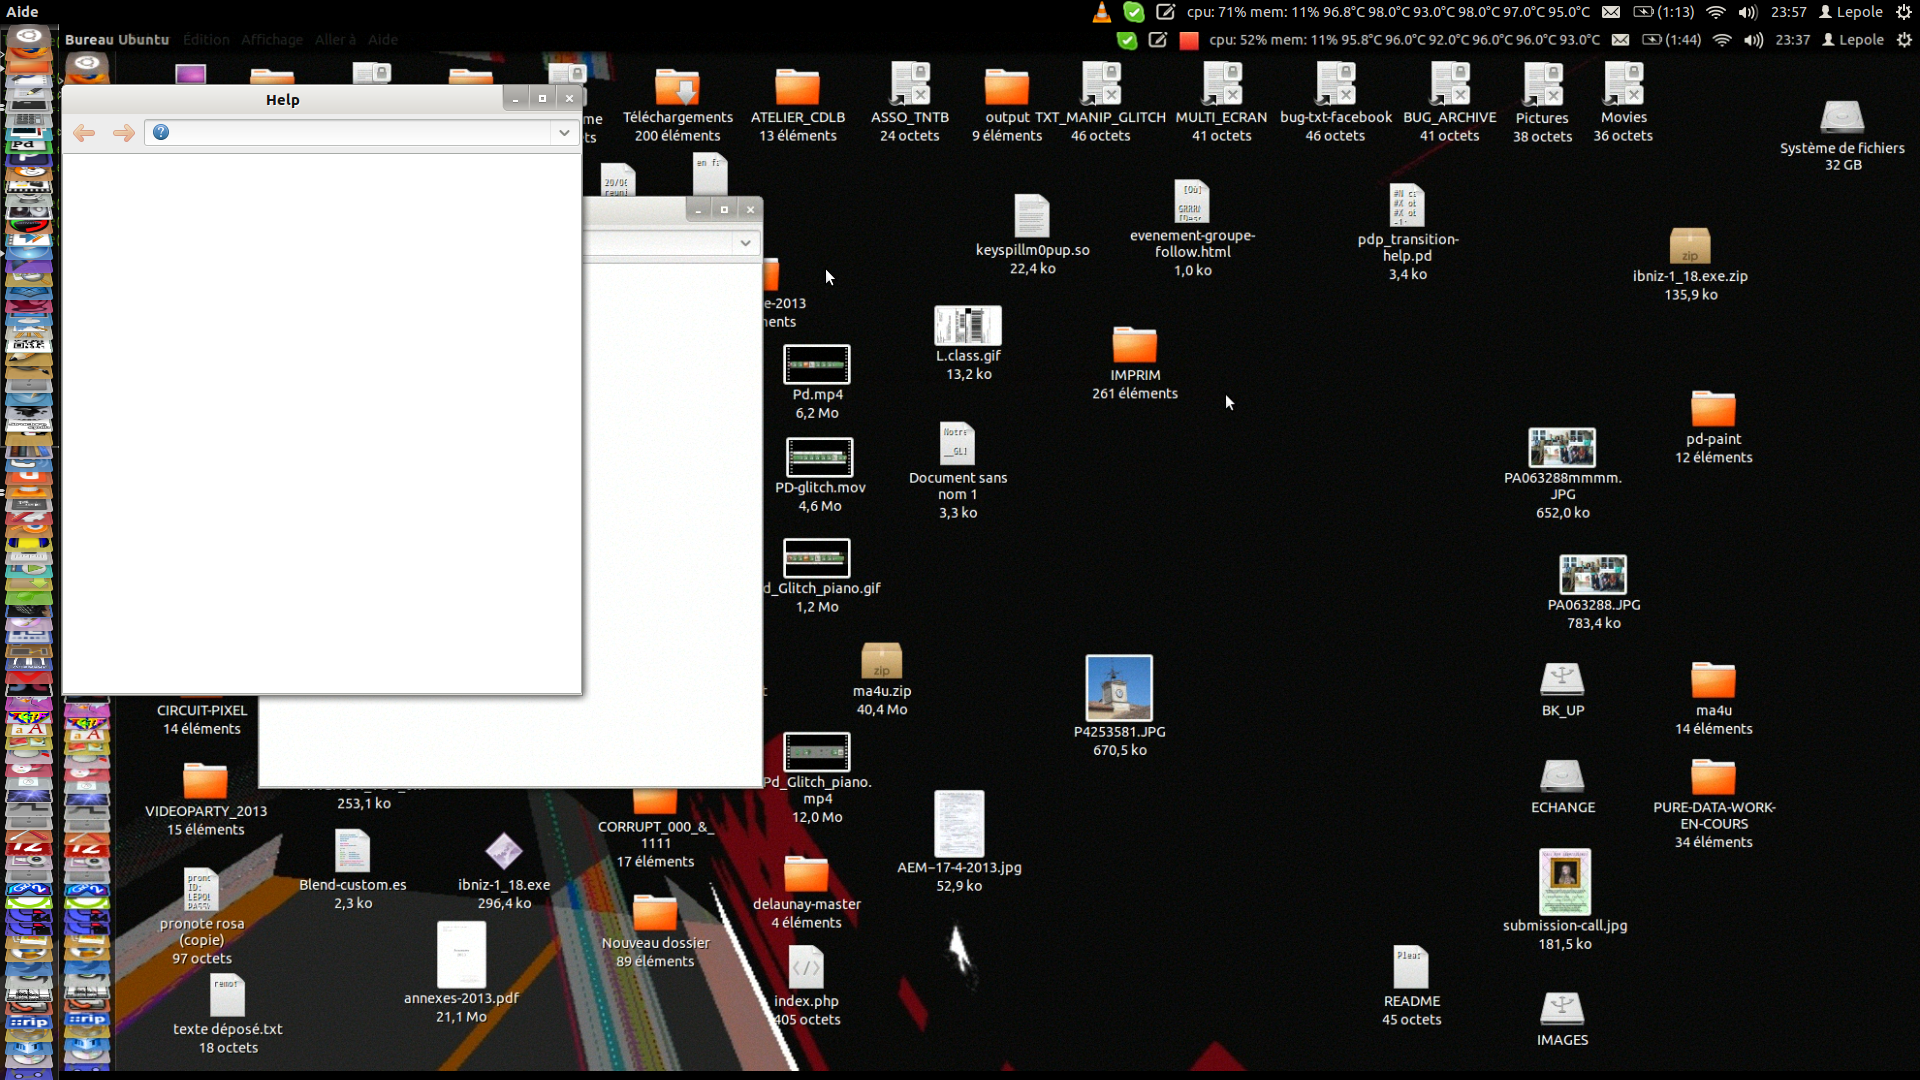Open the Aller à menu
1920x1080 pixels.
tap(335, 40)
